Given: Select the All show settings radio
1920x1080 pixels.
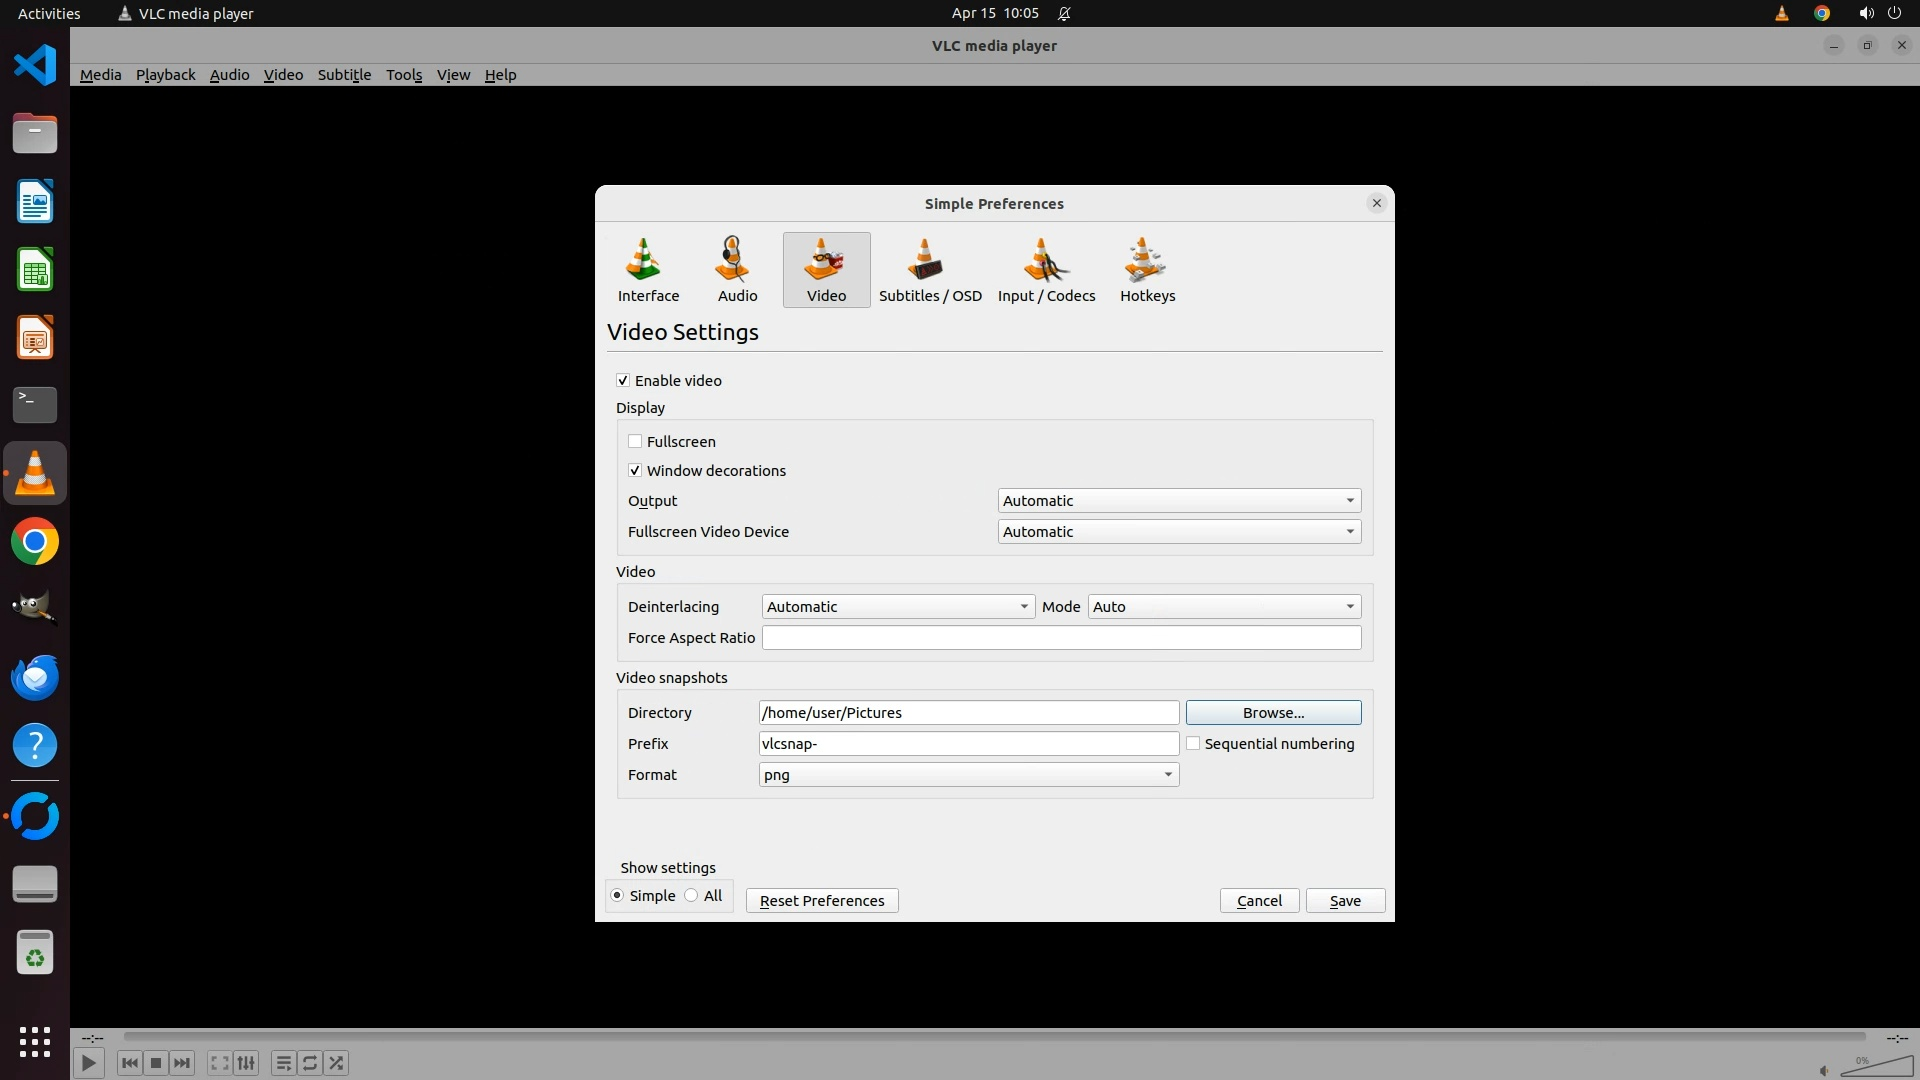Looking at the screenshot, I should (692, 895).
